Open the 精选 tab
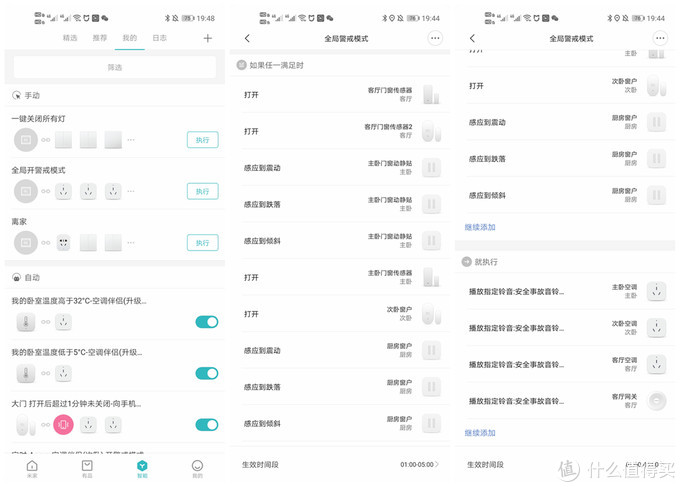The width and height of the screenshot is (680, 487). click(70, 38)
